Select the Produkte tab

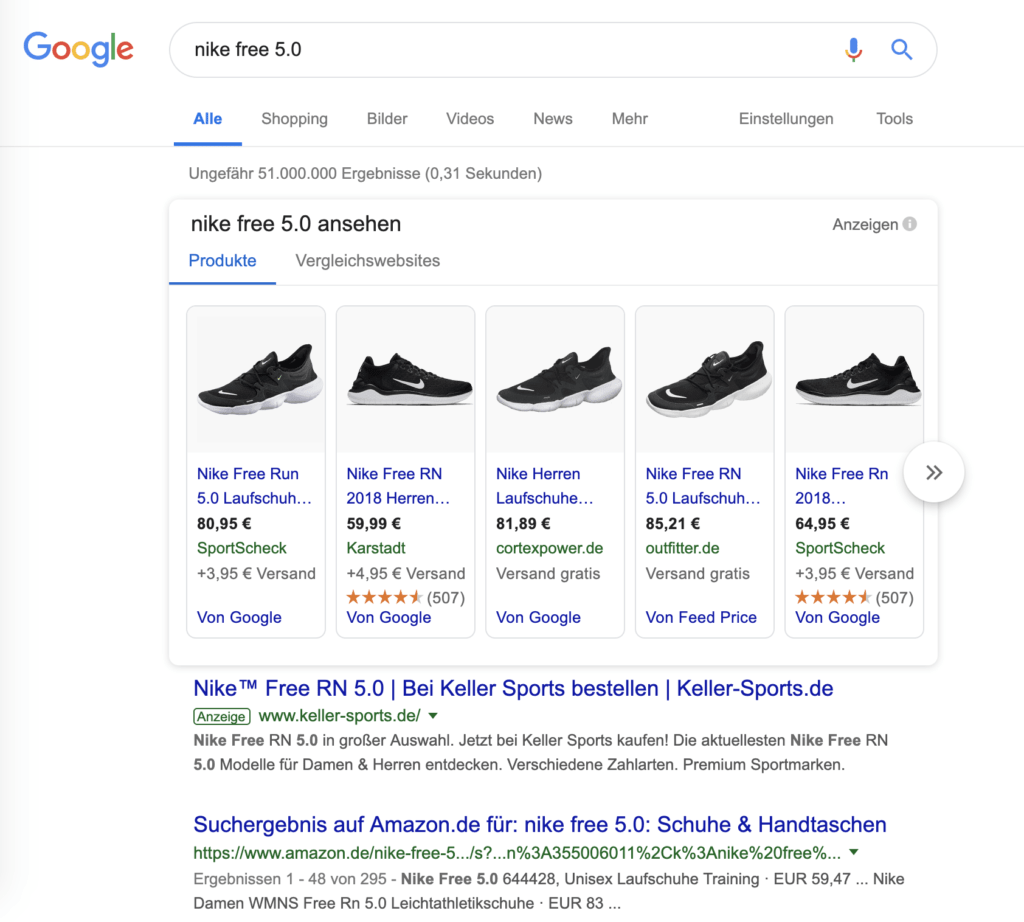tap(222, 261)
